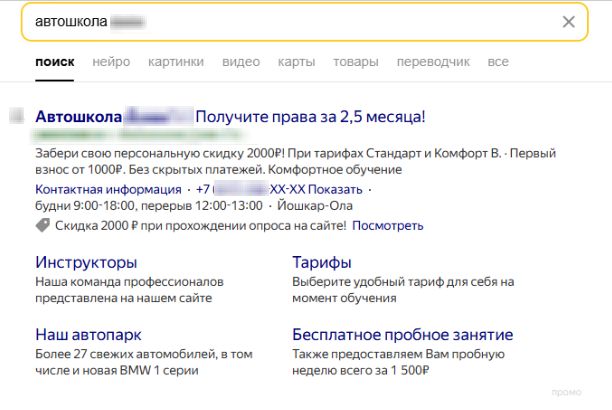The width and height of the screenshot is (612, 410).
Task: Switch to the карты tab
Action: pos(296,62)
